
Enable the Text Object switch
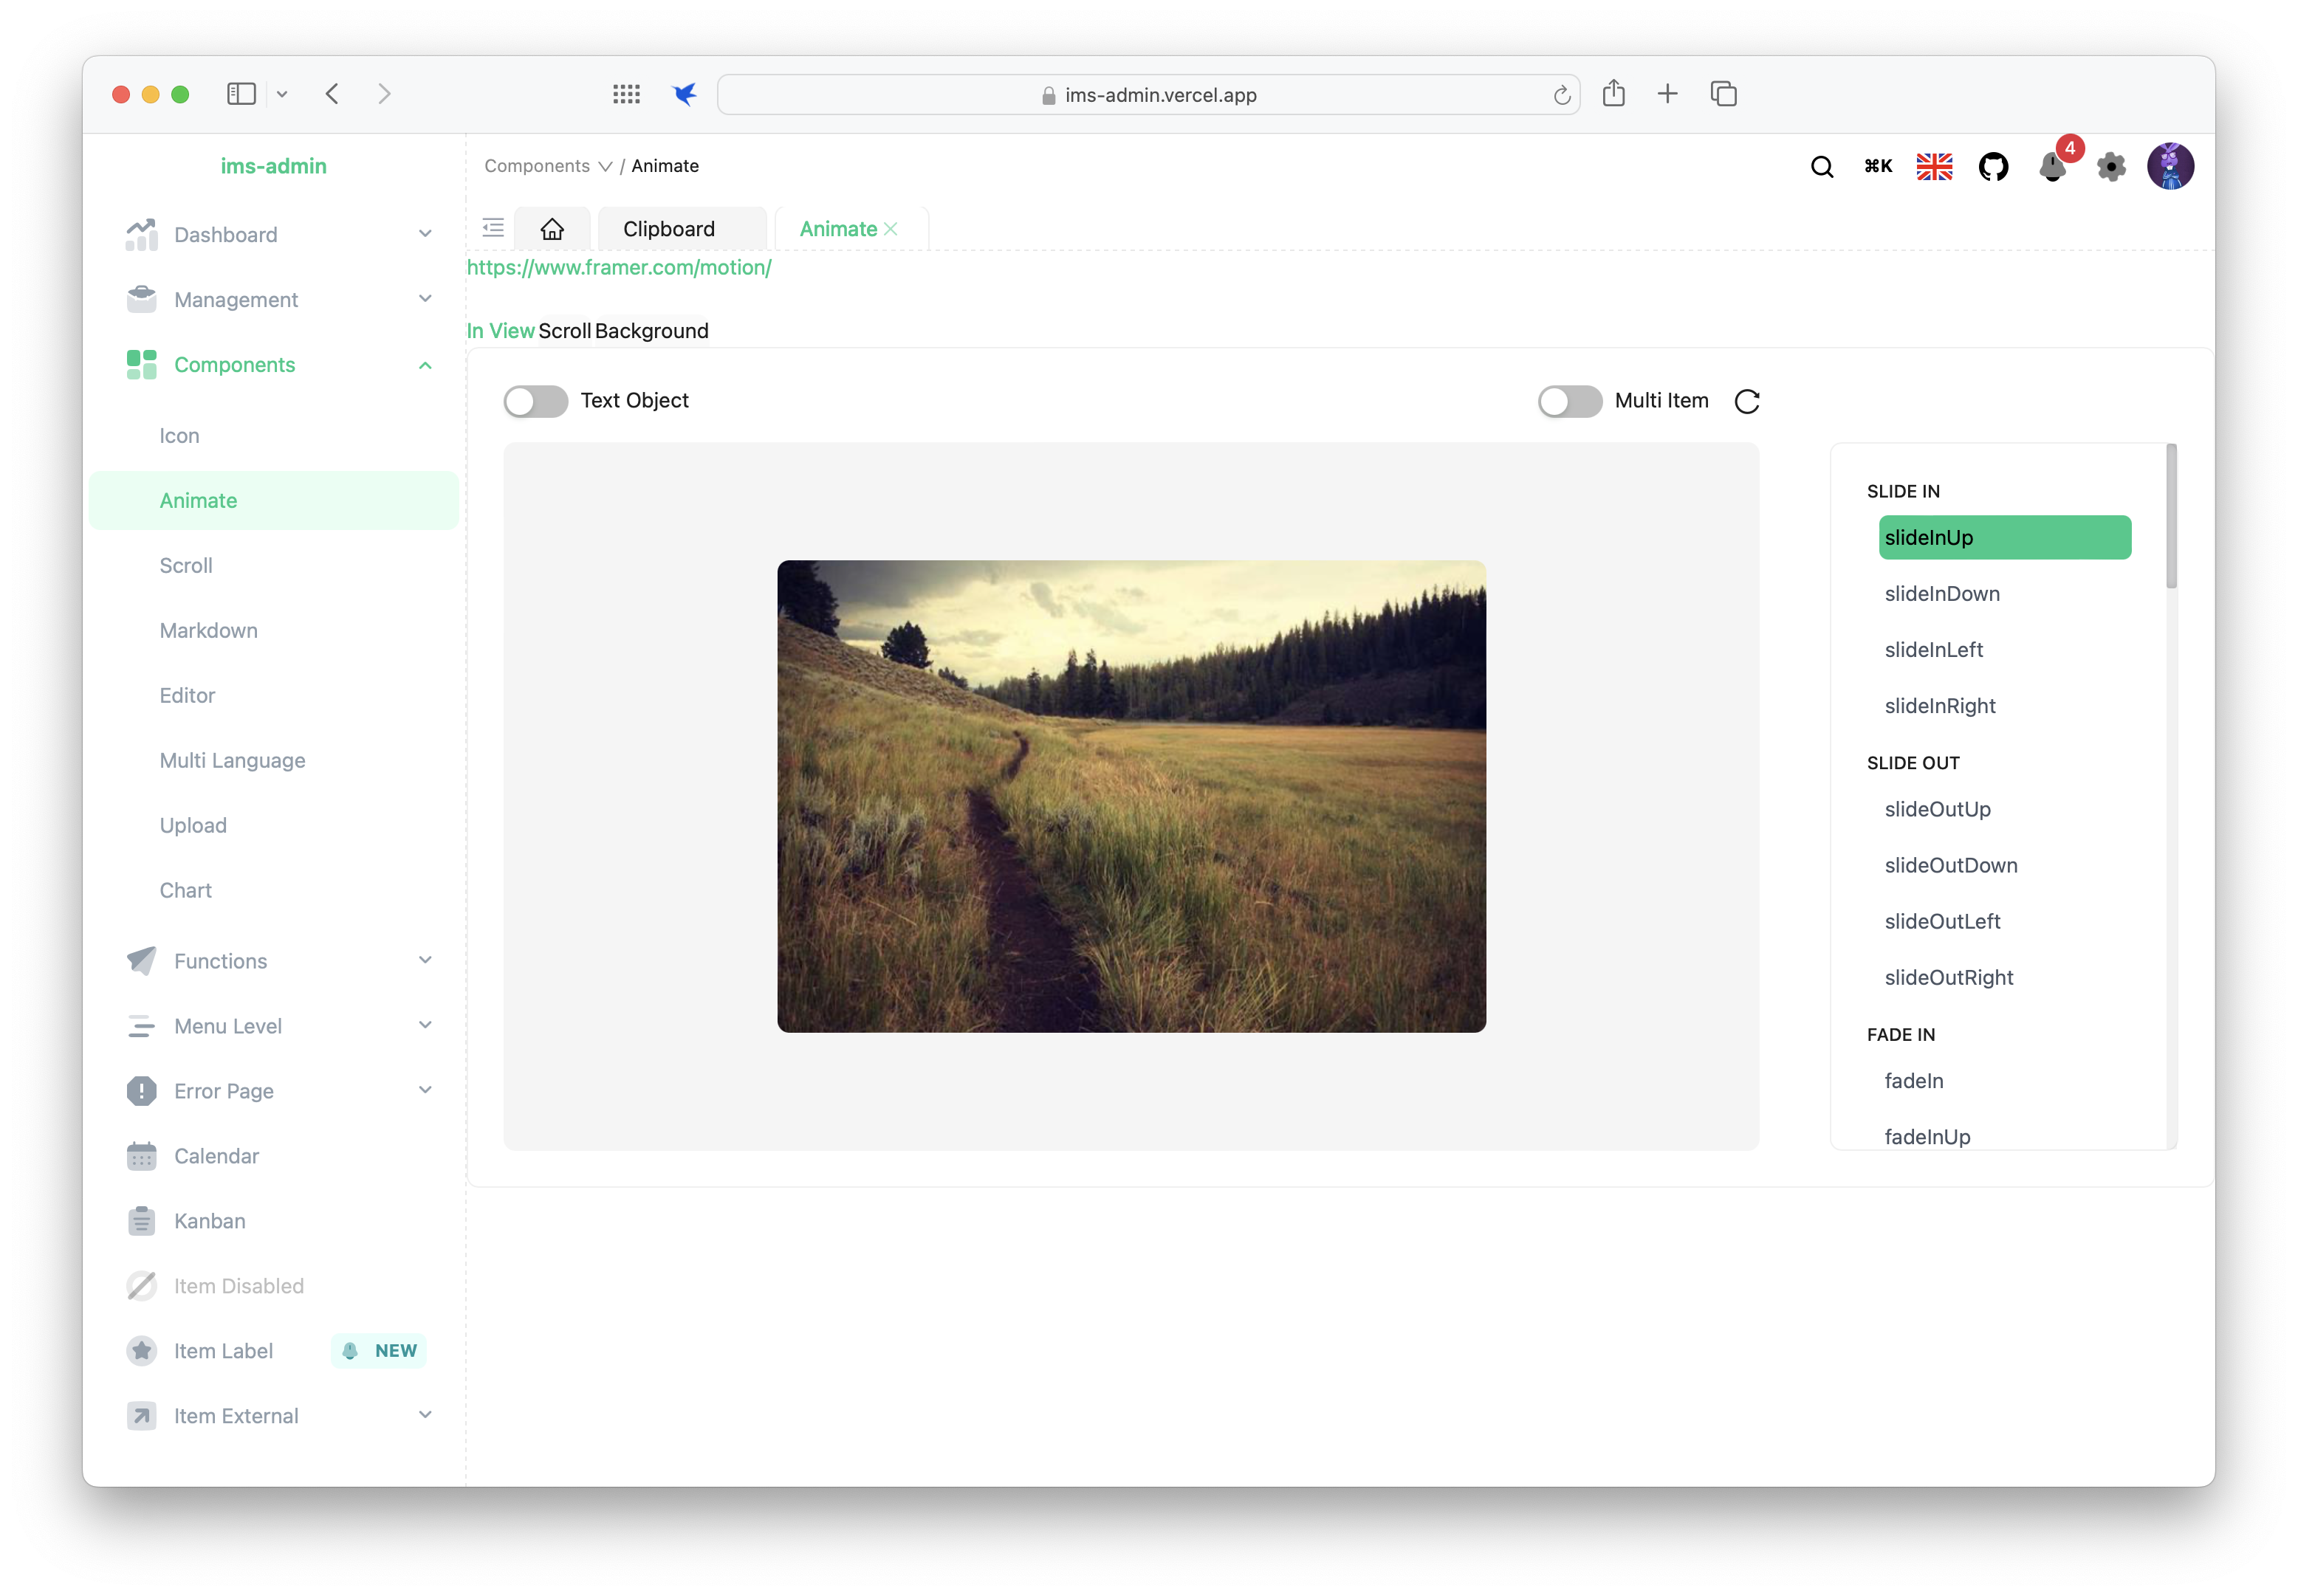coord(536,401)
